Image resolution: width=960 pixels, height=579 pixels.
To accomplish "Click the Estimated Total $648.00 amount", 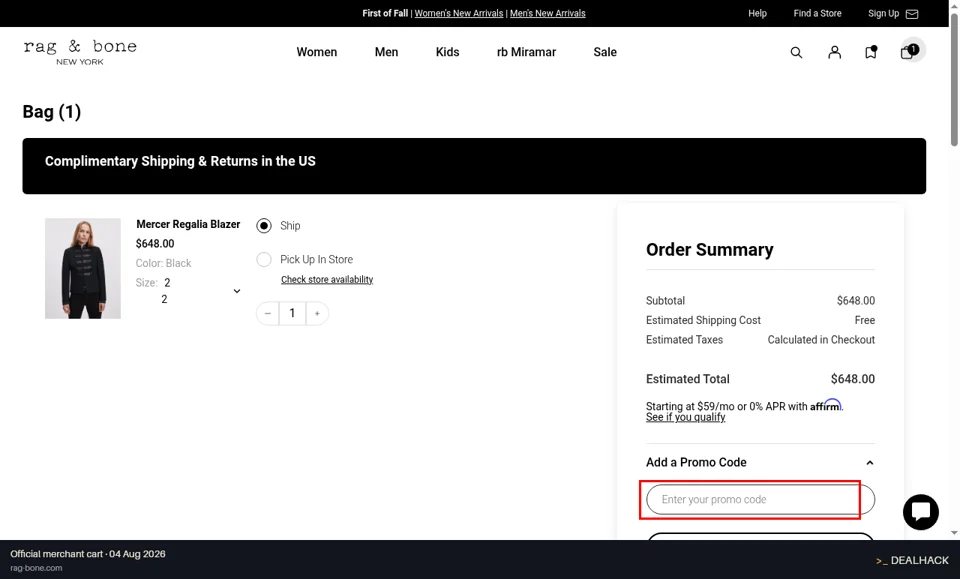I will coord(852,379).
